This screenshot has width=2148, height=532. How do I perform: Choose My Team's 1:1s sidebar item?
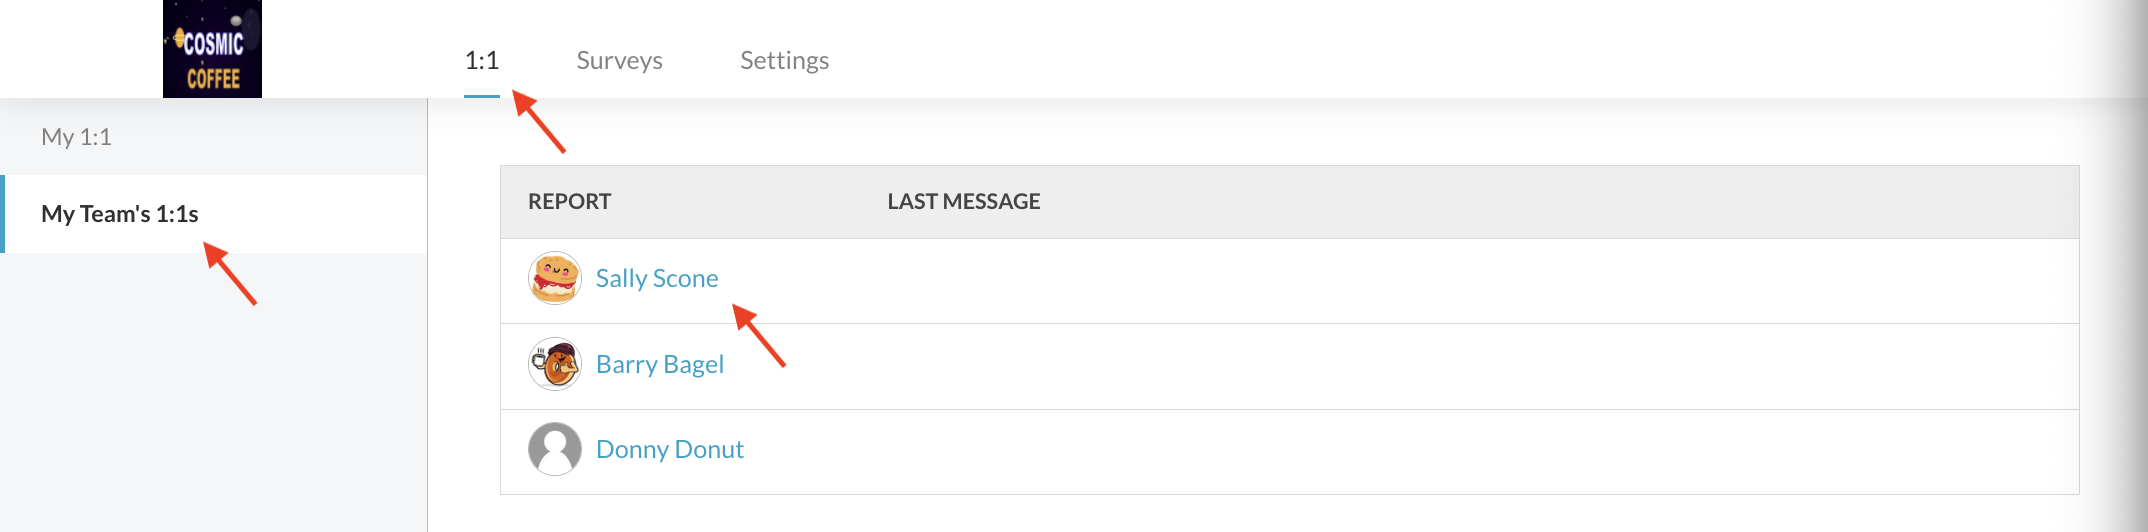coord(120,214)
